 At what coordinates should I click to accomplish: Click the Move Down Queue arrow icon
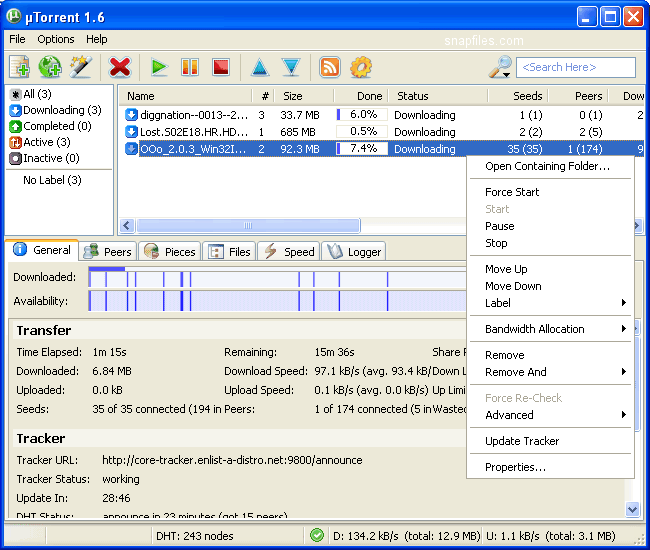pos(291,67)
